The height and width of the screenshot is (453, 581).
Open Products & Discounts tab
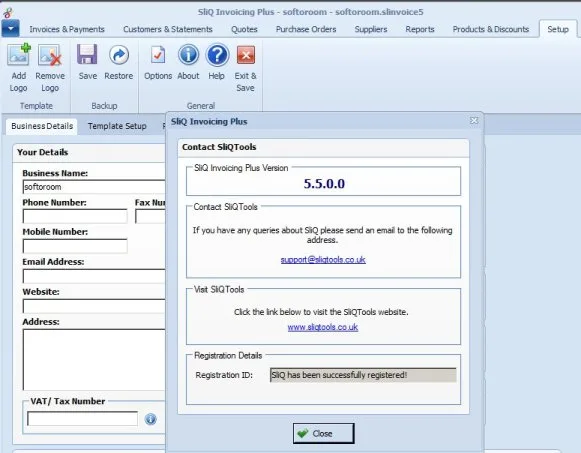(491, 29)
